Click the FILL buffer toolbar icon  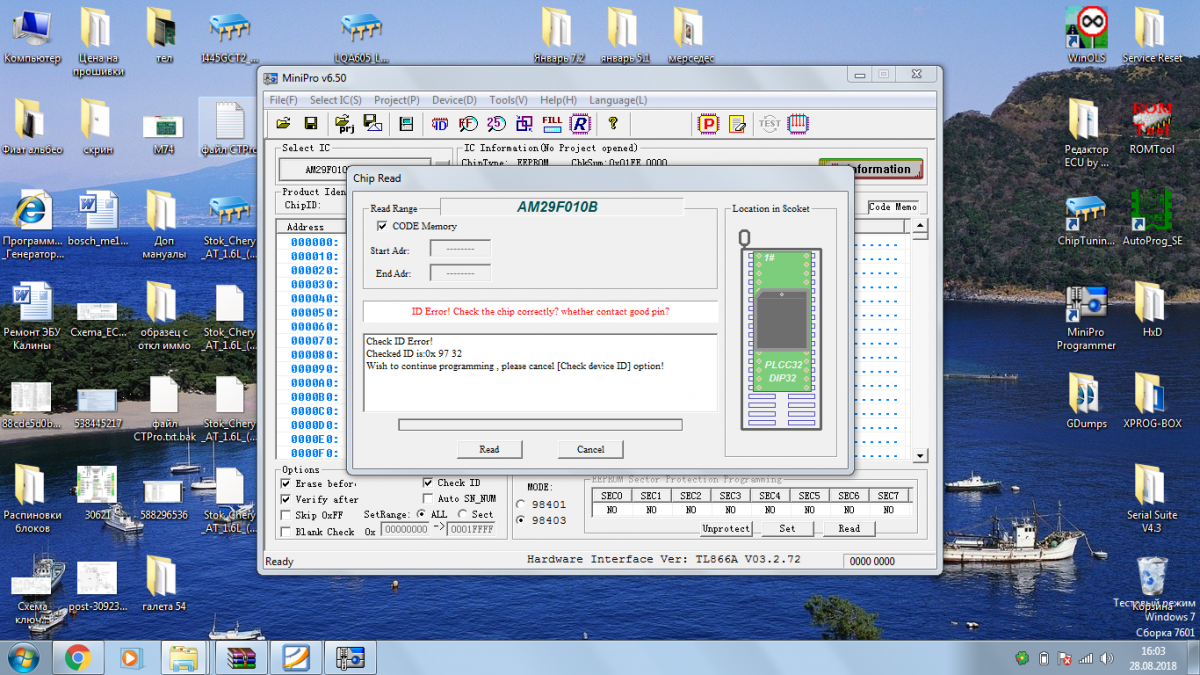[551, 123]
